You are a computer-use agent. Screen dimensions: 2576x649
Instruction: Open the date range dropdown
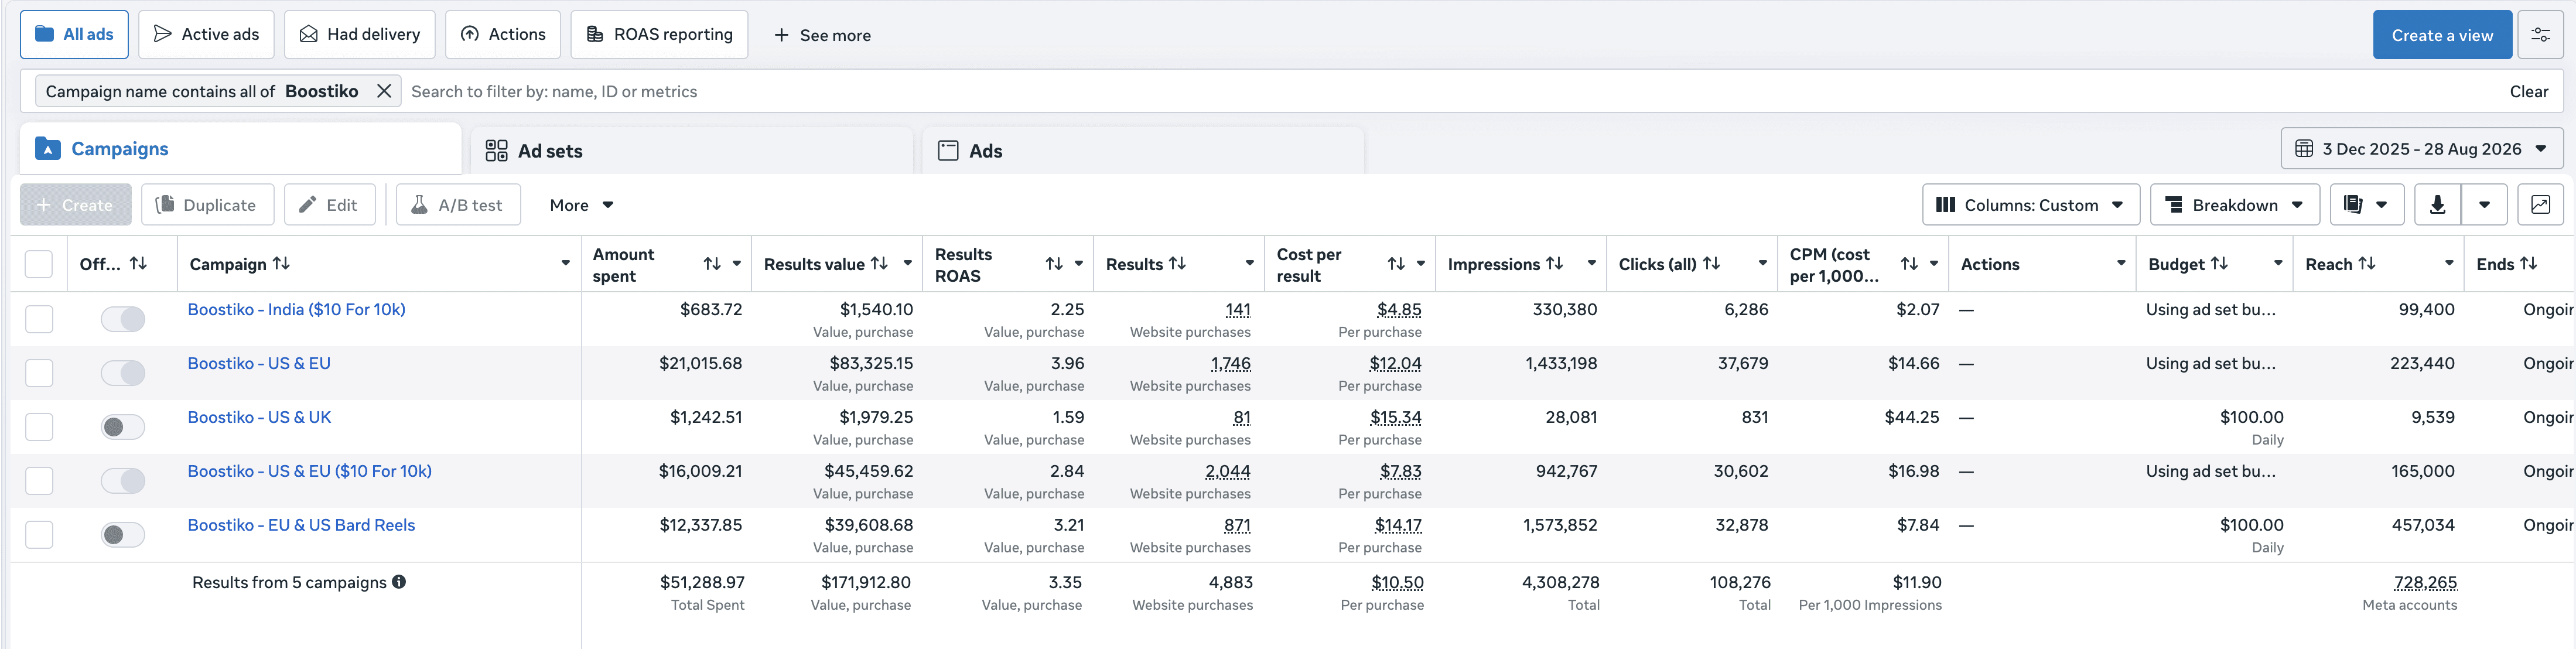point(2422,149)
